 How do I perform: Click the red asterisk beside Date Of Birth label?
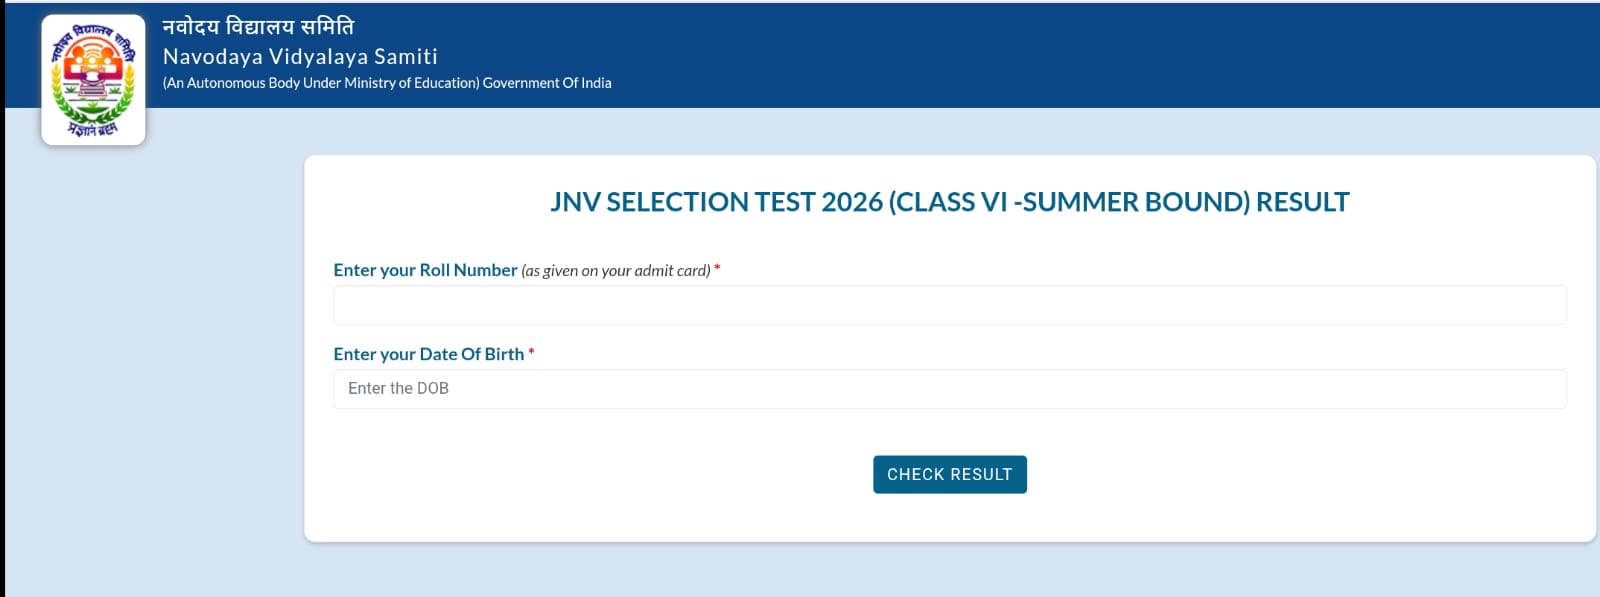531,352
